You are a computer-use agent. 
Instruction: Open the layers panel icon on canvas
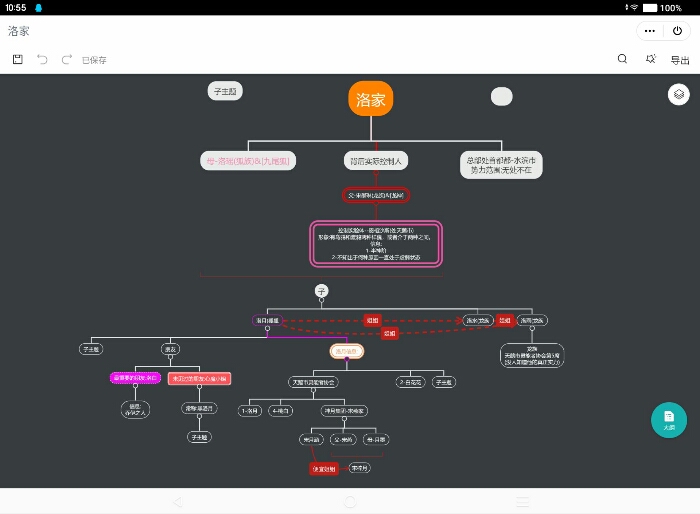point(679,94)
